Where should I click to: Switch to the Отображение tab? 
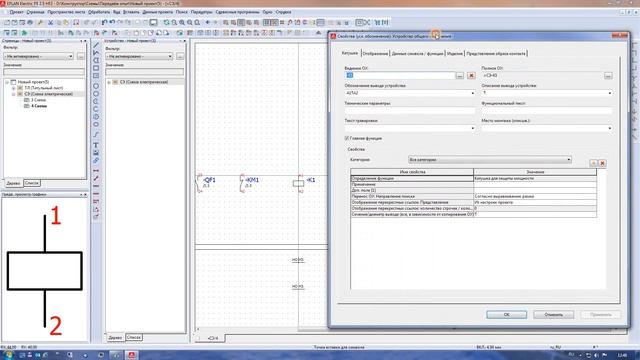[x=375, y=54]
